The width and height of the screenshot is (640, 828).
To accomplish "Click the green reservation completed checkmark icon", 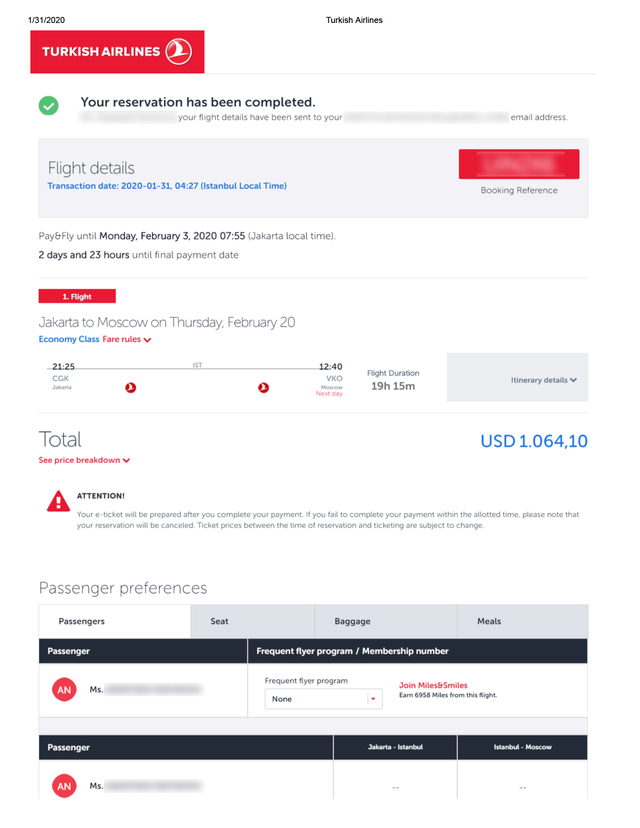I will click(x=49, y=106).
